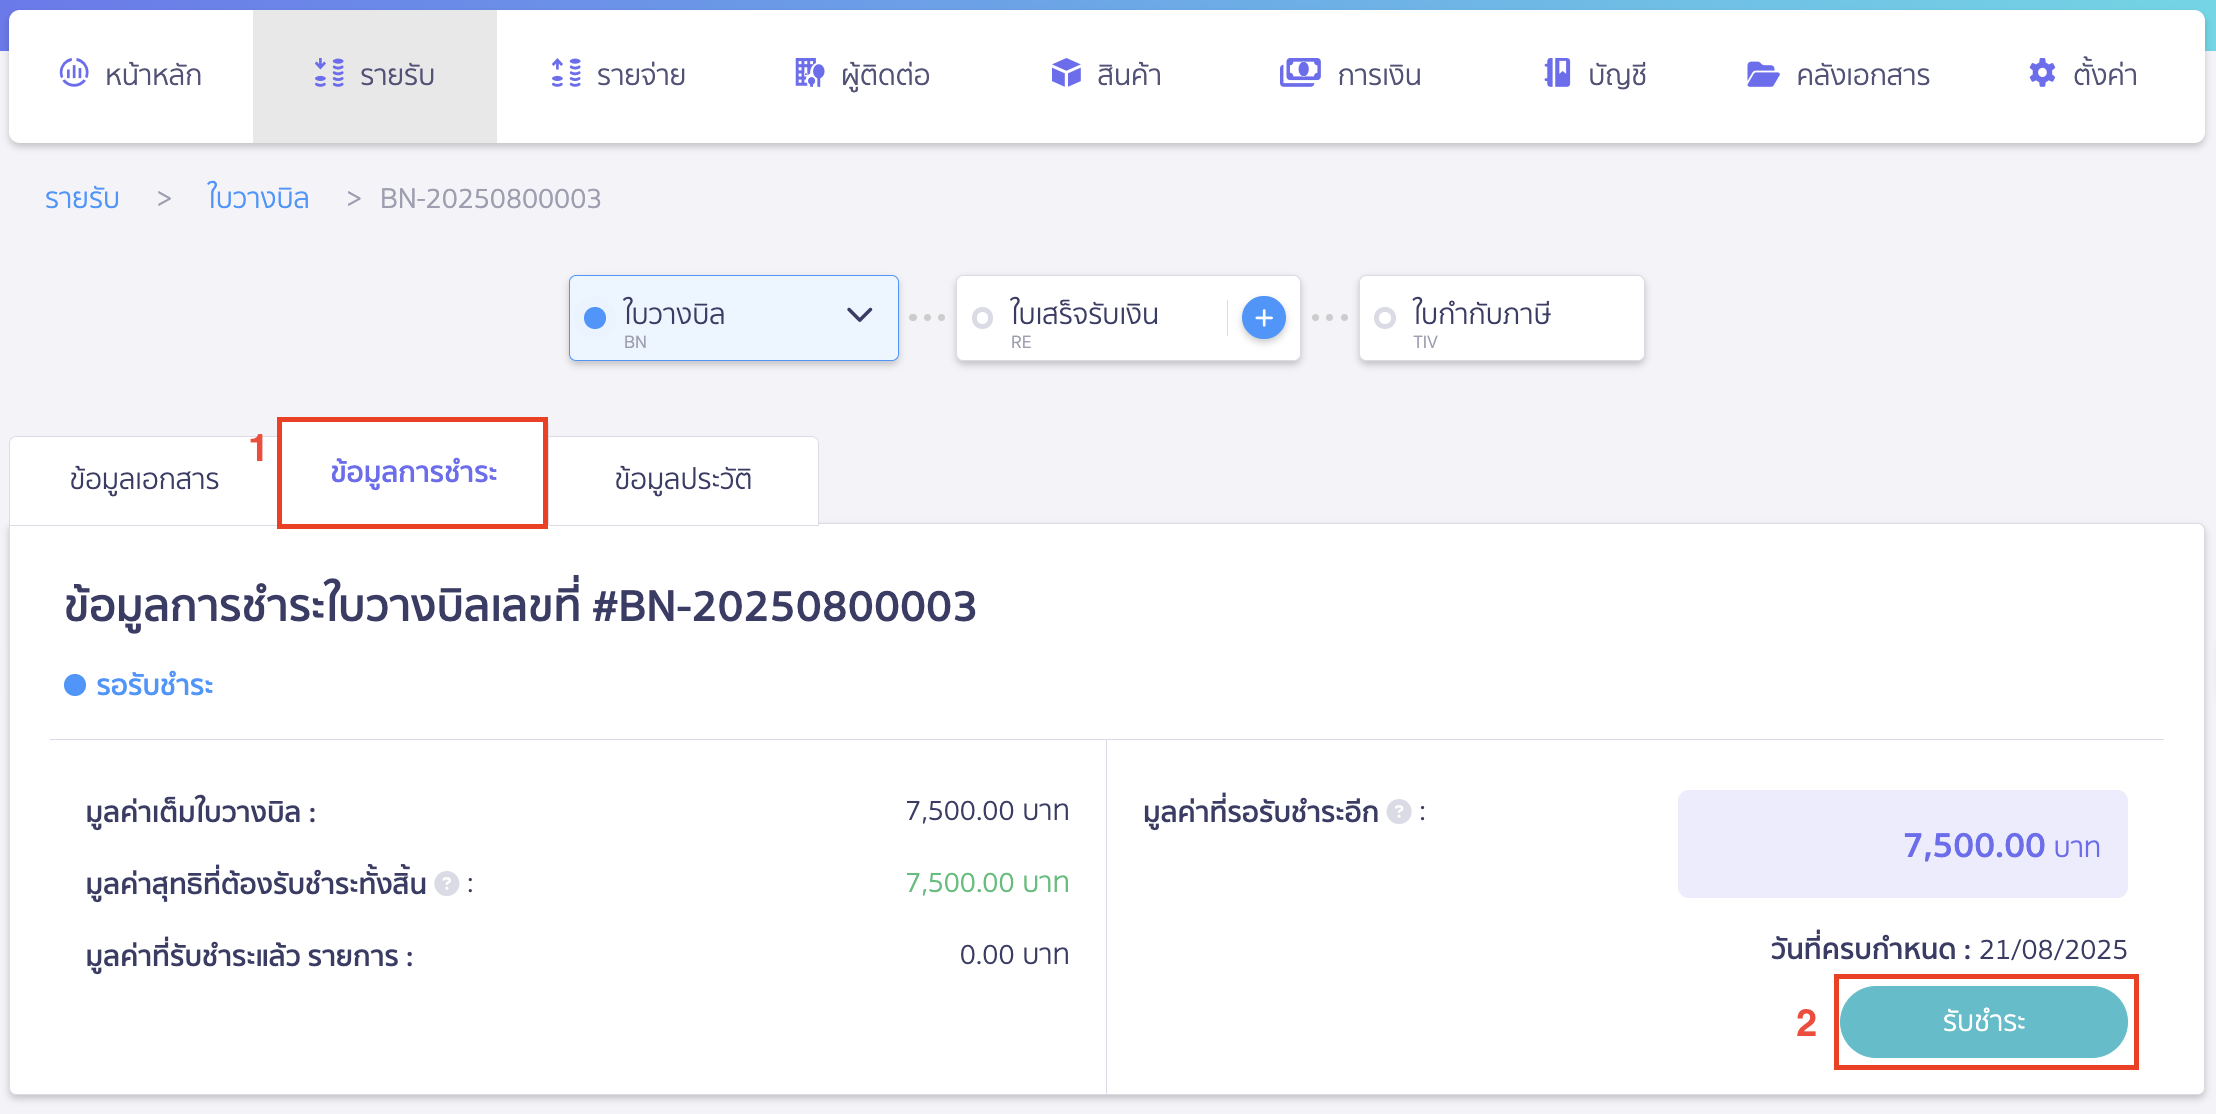
Task: Click the dashboard icon beside หน้าหลัก
Action: click(74, 72)
